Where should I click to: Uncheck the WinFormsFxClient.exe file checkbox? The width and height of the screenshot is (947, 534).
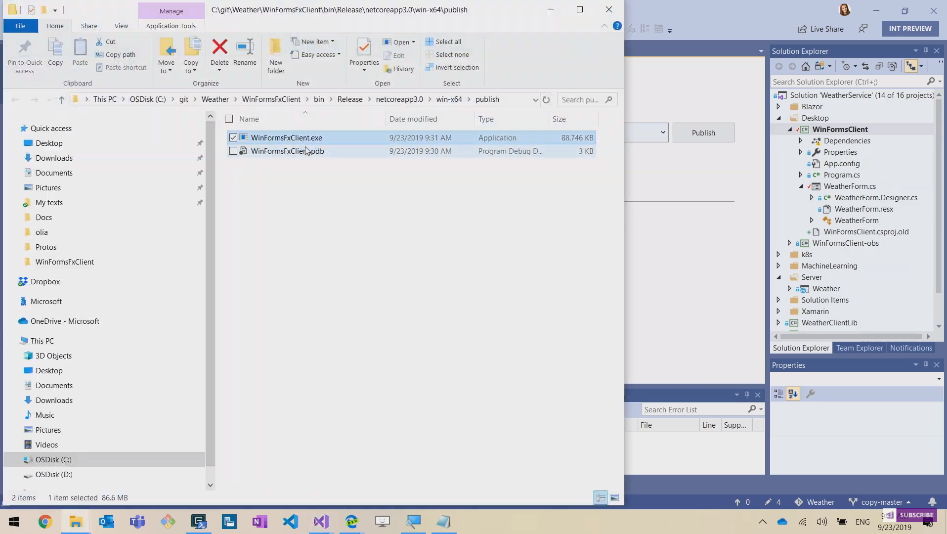[x=233, y=138]
